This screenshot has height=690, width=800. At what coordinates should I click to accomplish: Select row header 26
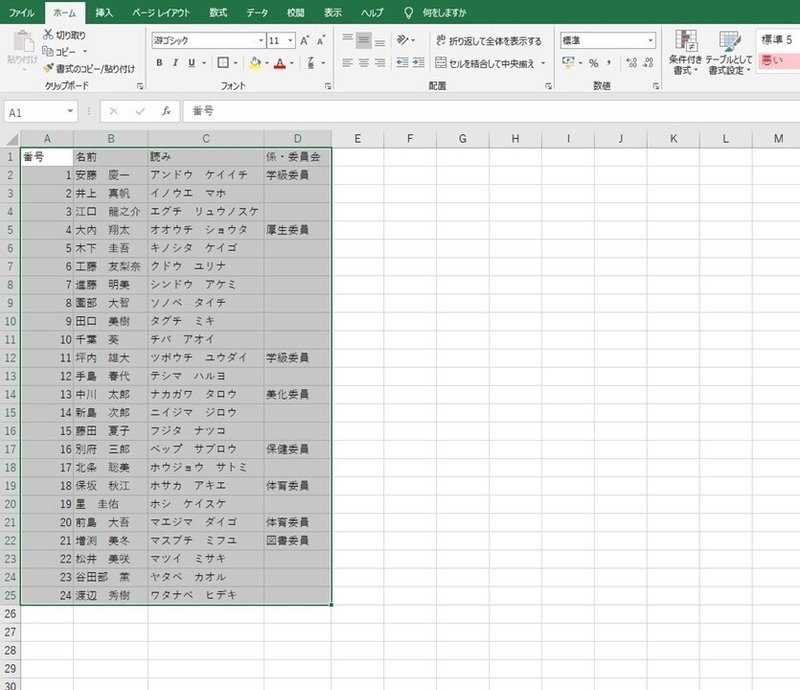pos(10,613)
